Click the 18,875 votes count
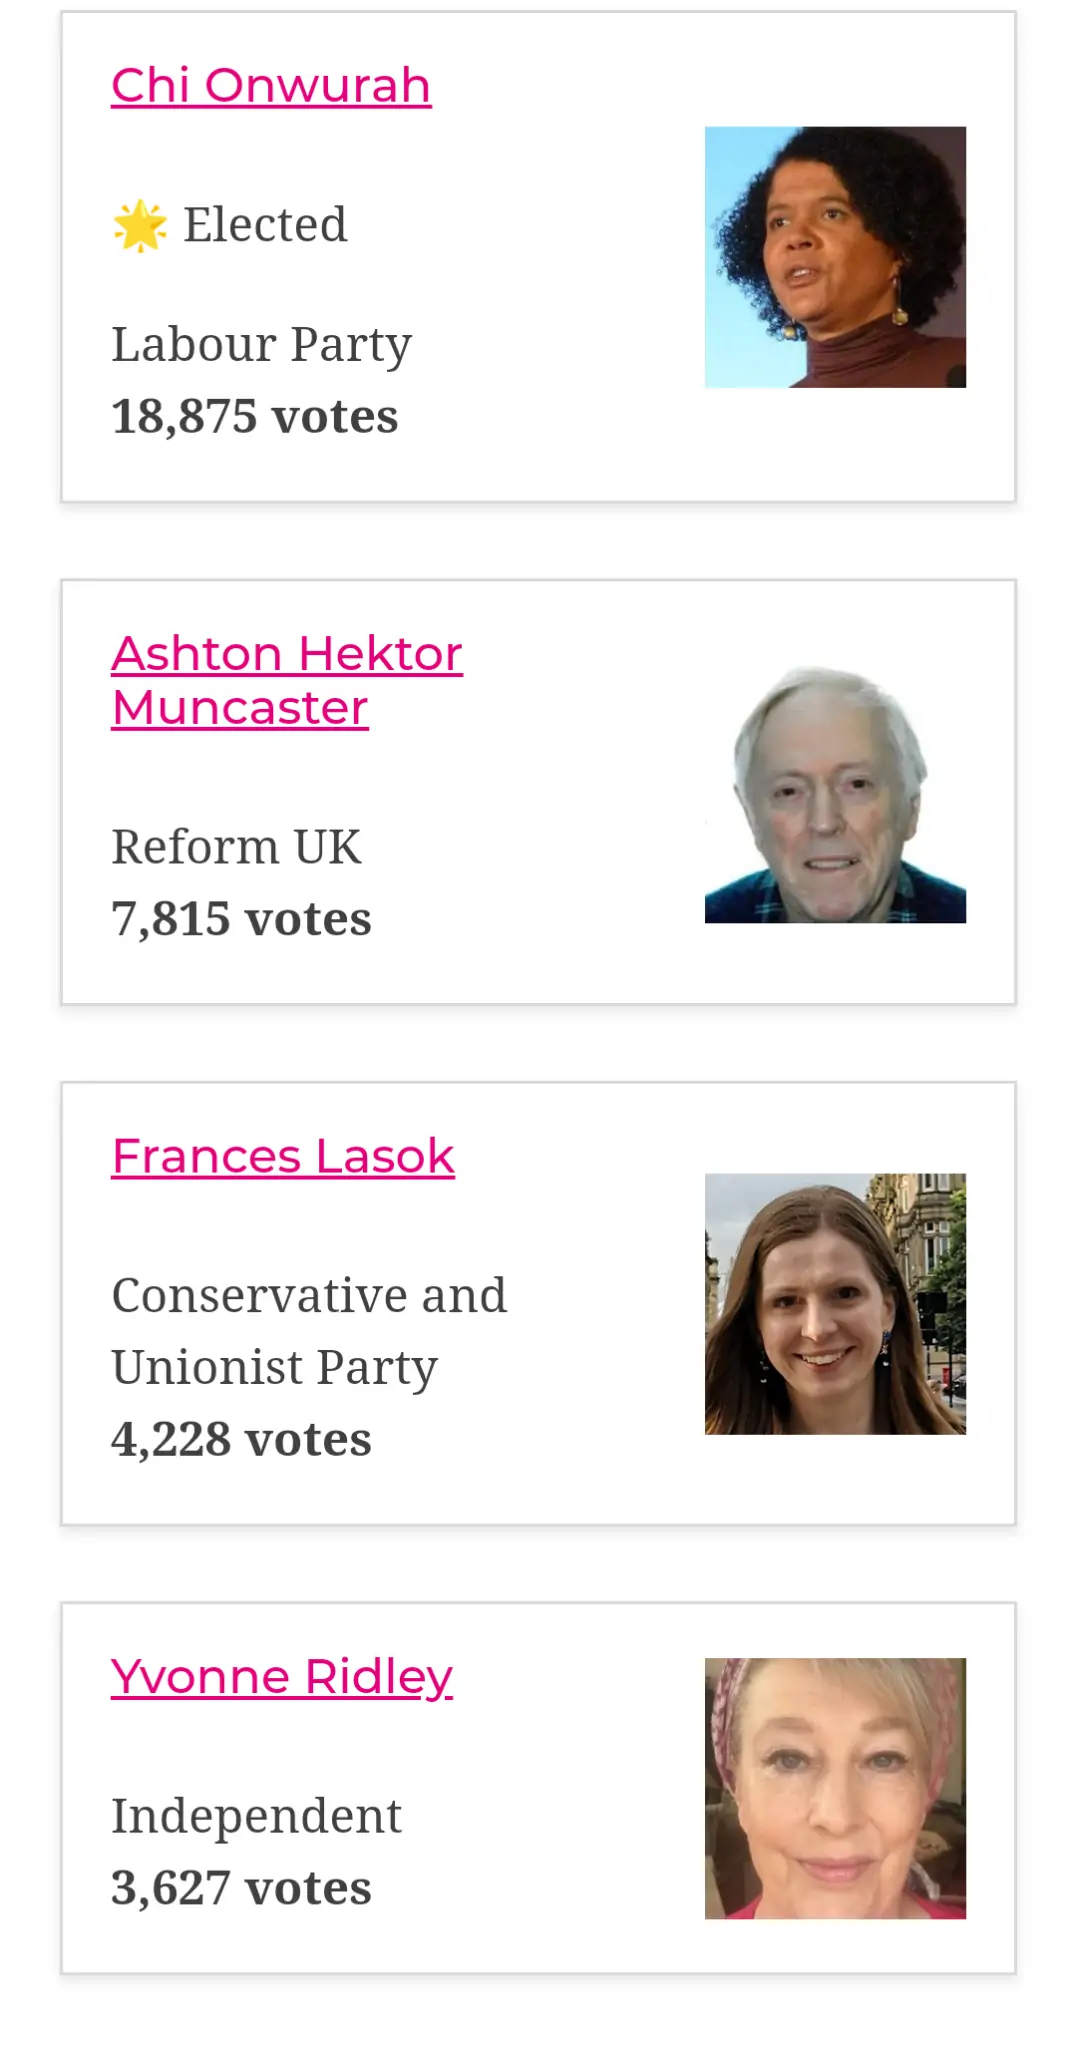Viewport: 1077px width, 2048px height. 254,417
